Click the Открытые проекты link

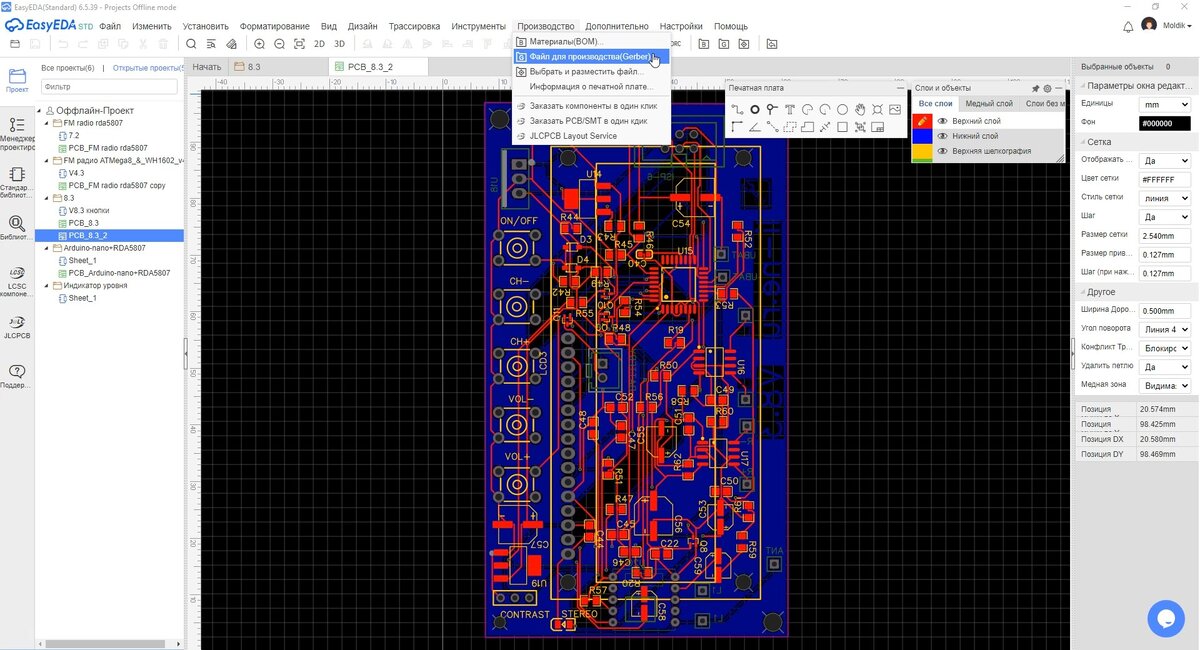[x=146, y=68]
